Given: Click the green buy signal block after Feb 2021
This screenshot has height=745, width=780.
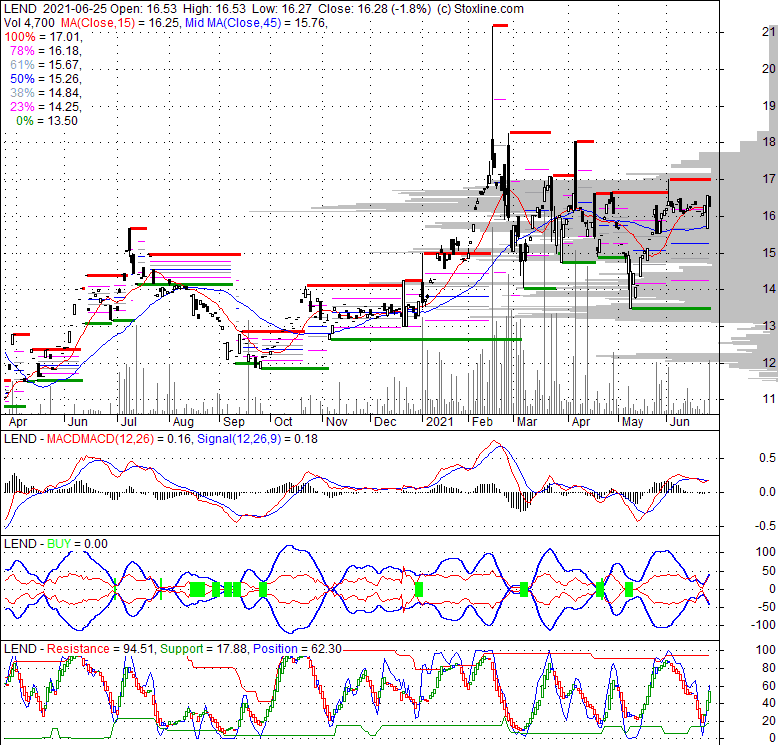Looking at the screenshot, I should click(524, 589).
